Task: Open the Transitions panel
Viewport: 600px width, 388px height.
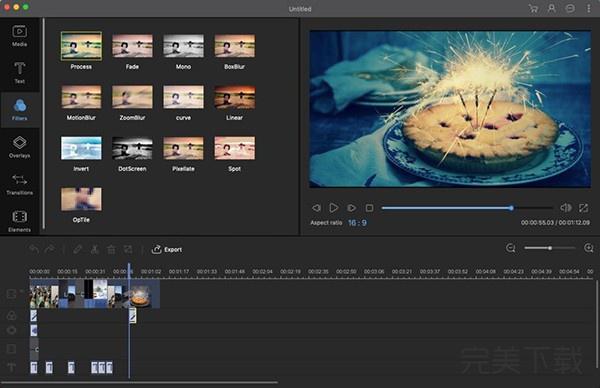Action: (x=20, y=184)
